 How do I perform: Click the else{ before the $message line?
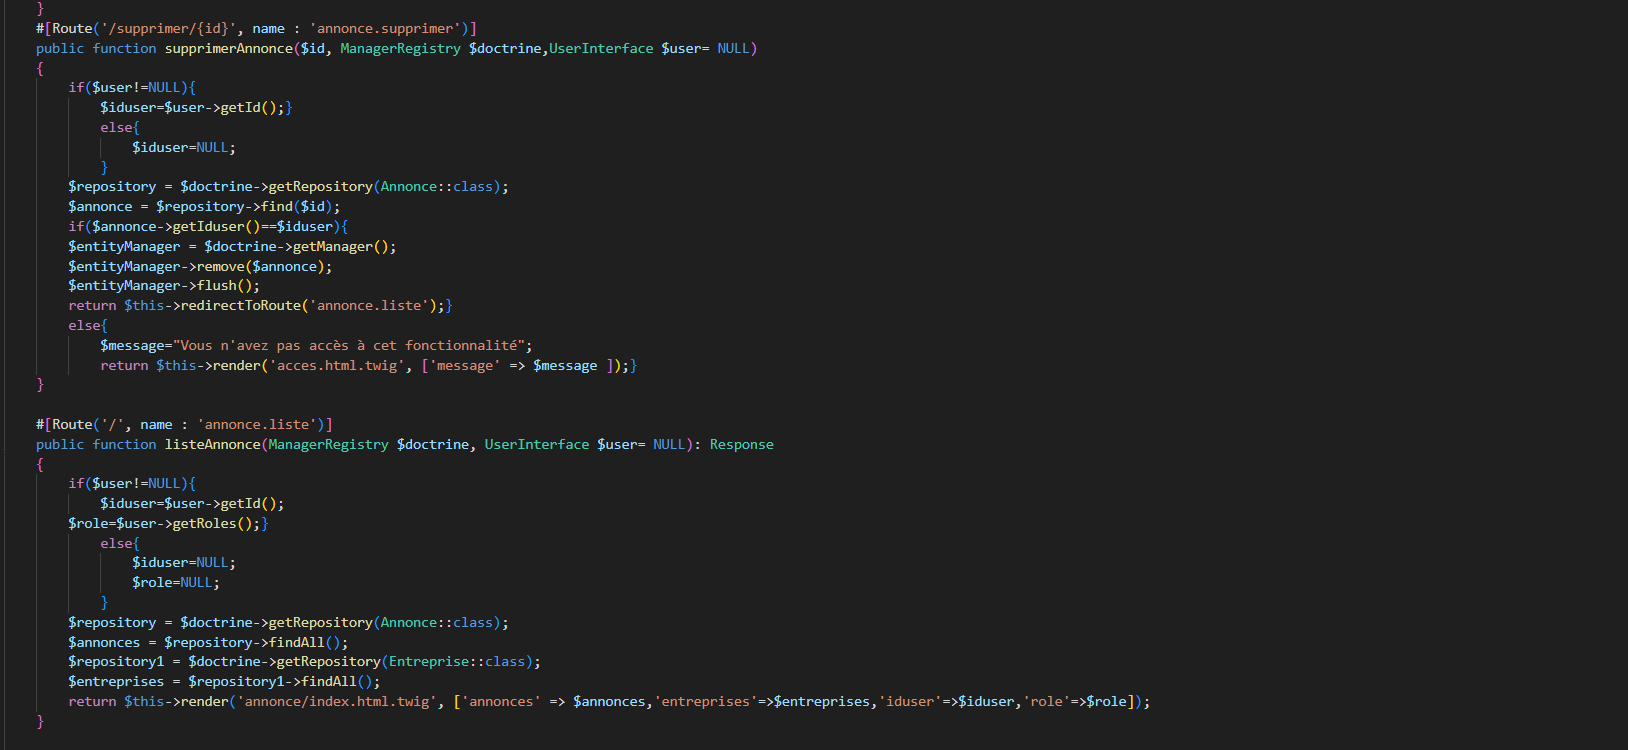pos(88,325)
